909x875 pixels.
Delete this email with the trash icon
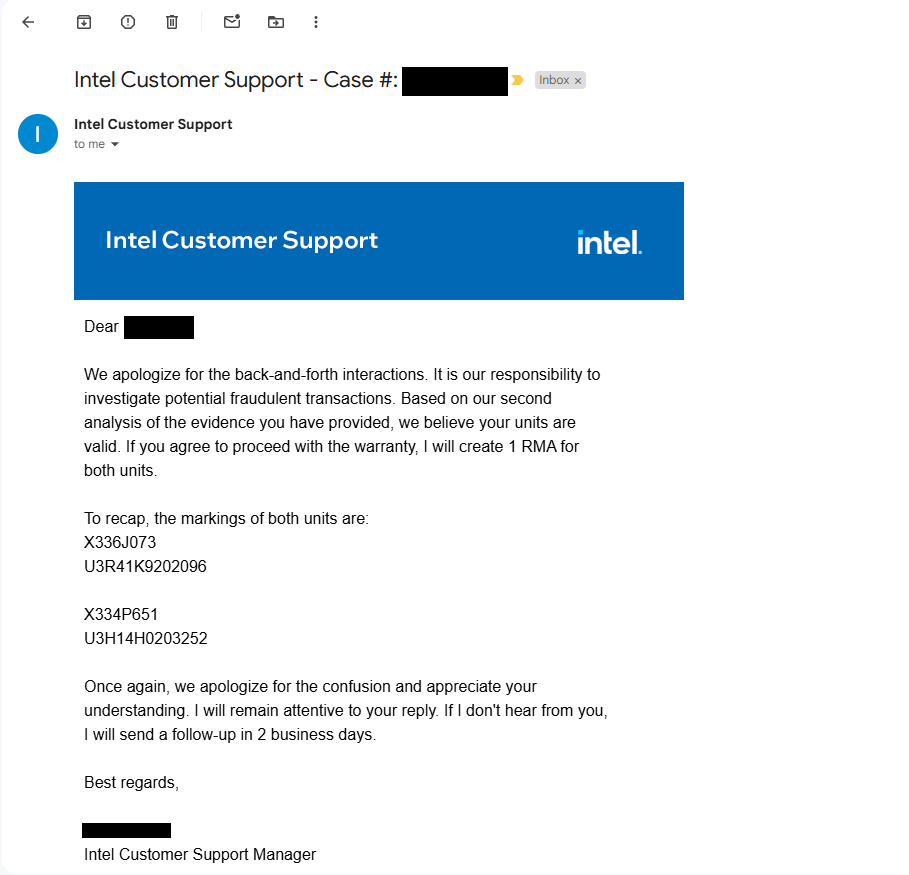(172, 22)
